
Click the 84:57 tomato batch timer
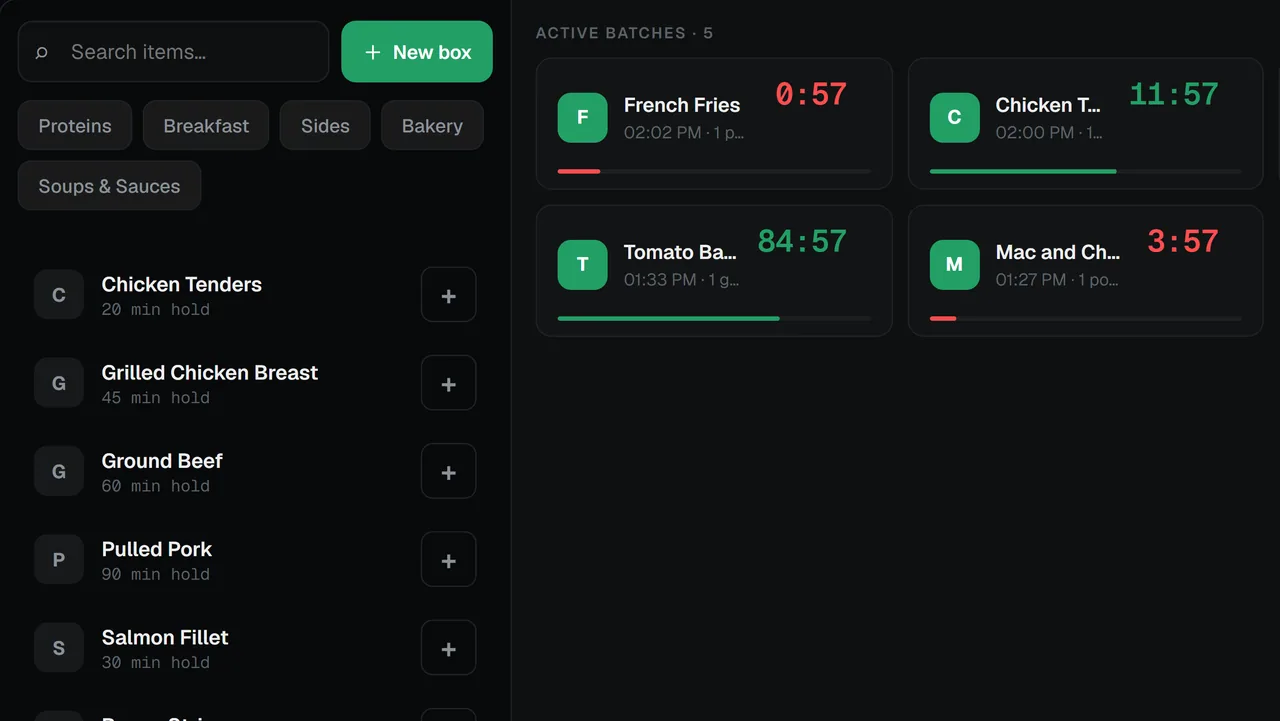pos(802,242)
